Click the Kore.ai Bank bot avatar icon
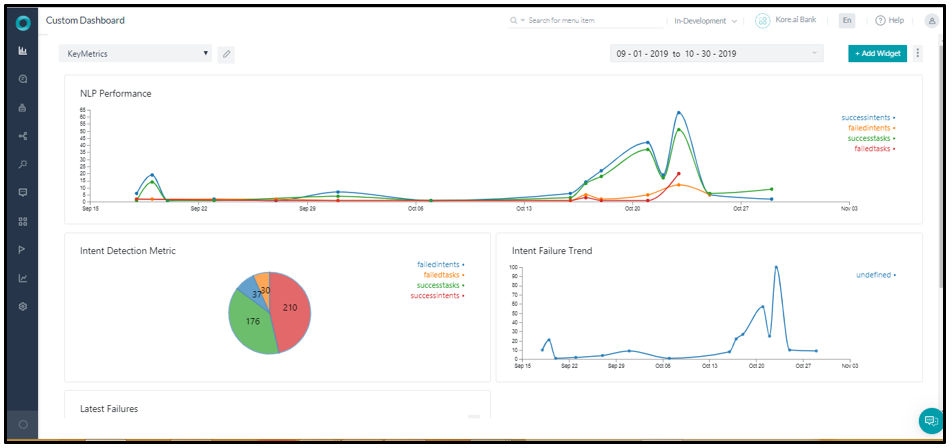This screenshot has height=448, width=952. [x=763, y=21]
